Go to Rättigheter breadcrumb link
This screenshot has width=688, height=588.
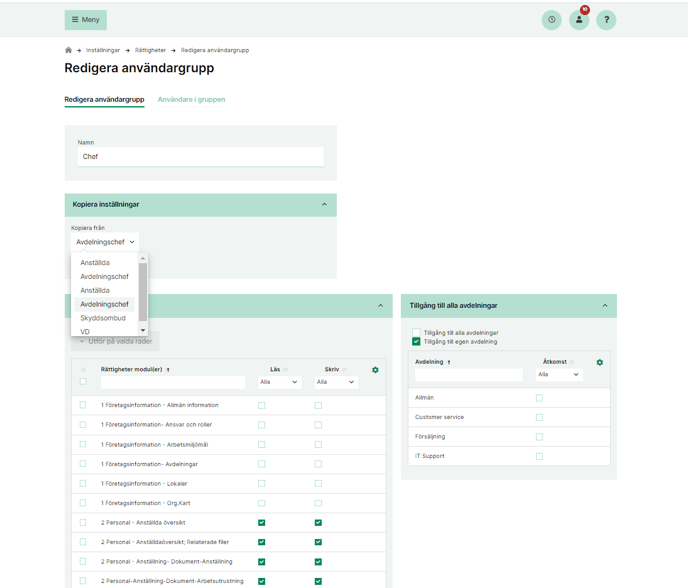tap(150, 50)
